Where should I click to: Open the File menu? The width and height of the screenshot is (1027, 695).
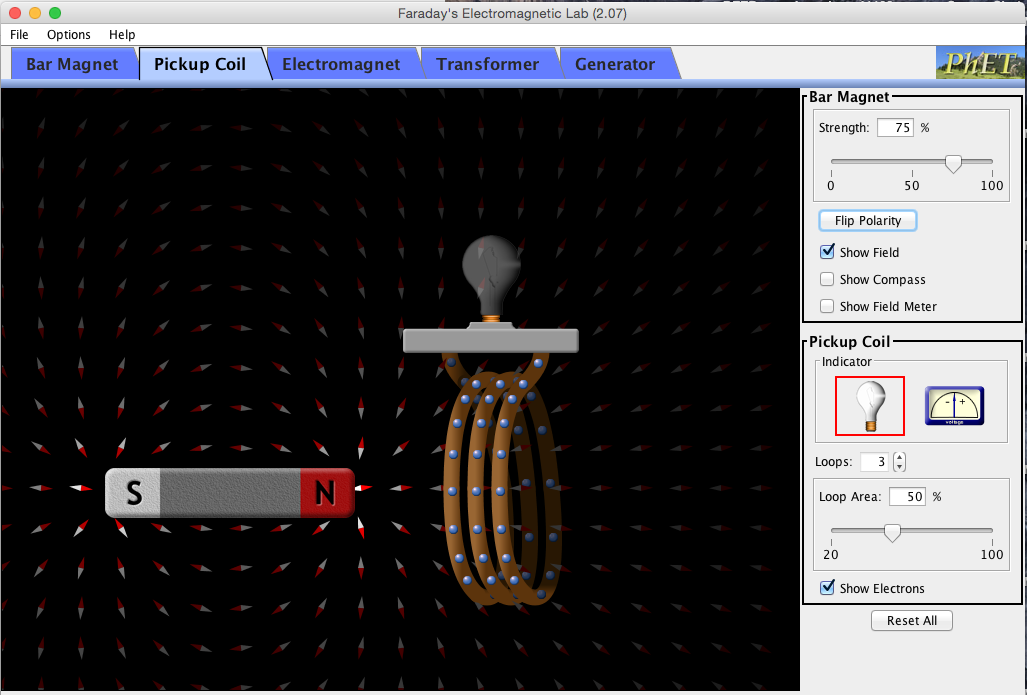(19, 35)
